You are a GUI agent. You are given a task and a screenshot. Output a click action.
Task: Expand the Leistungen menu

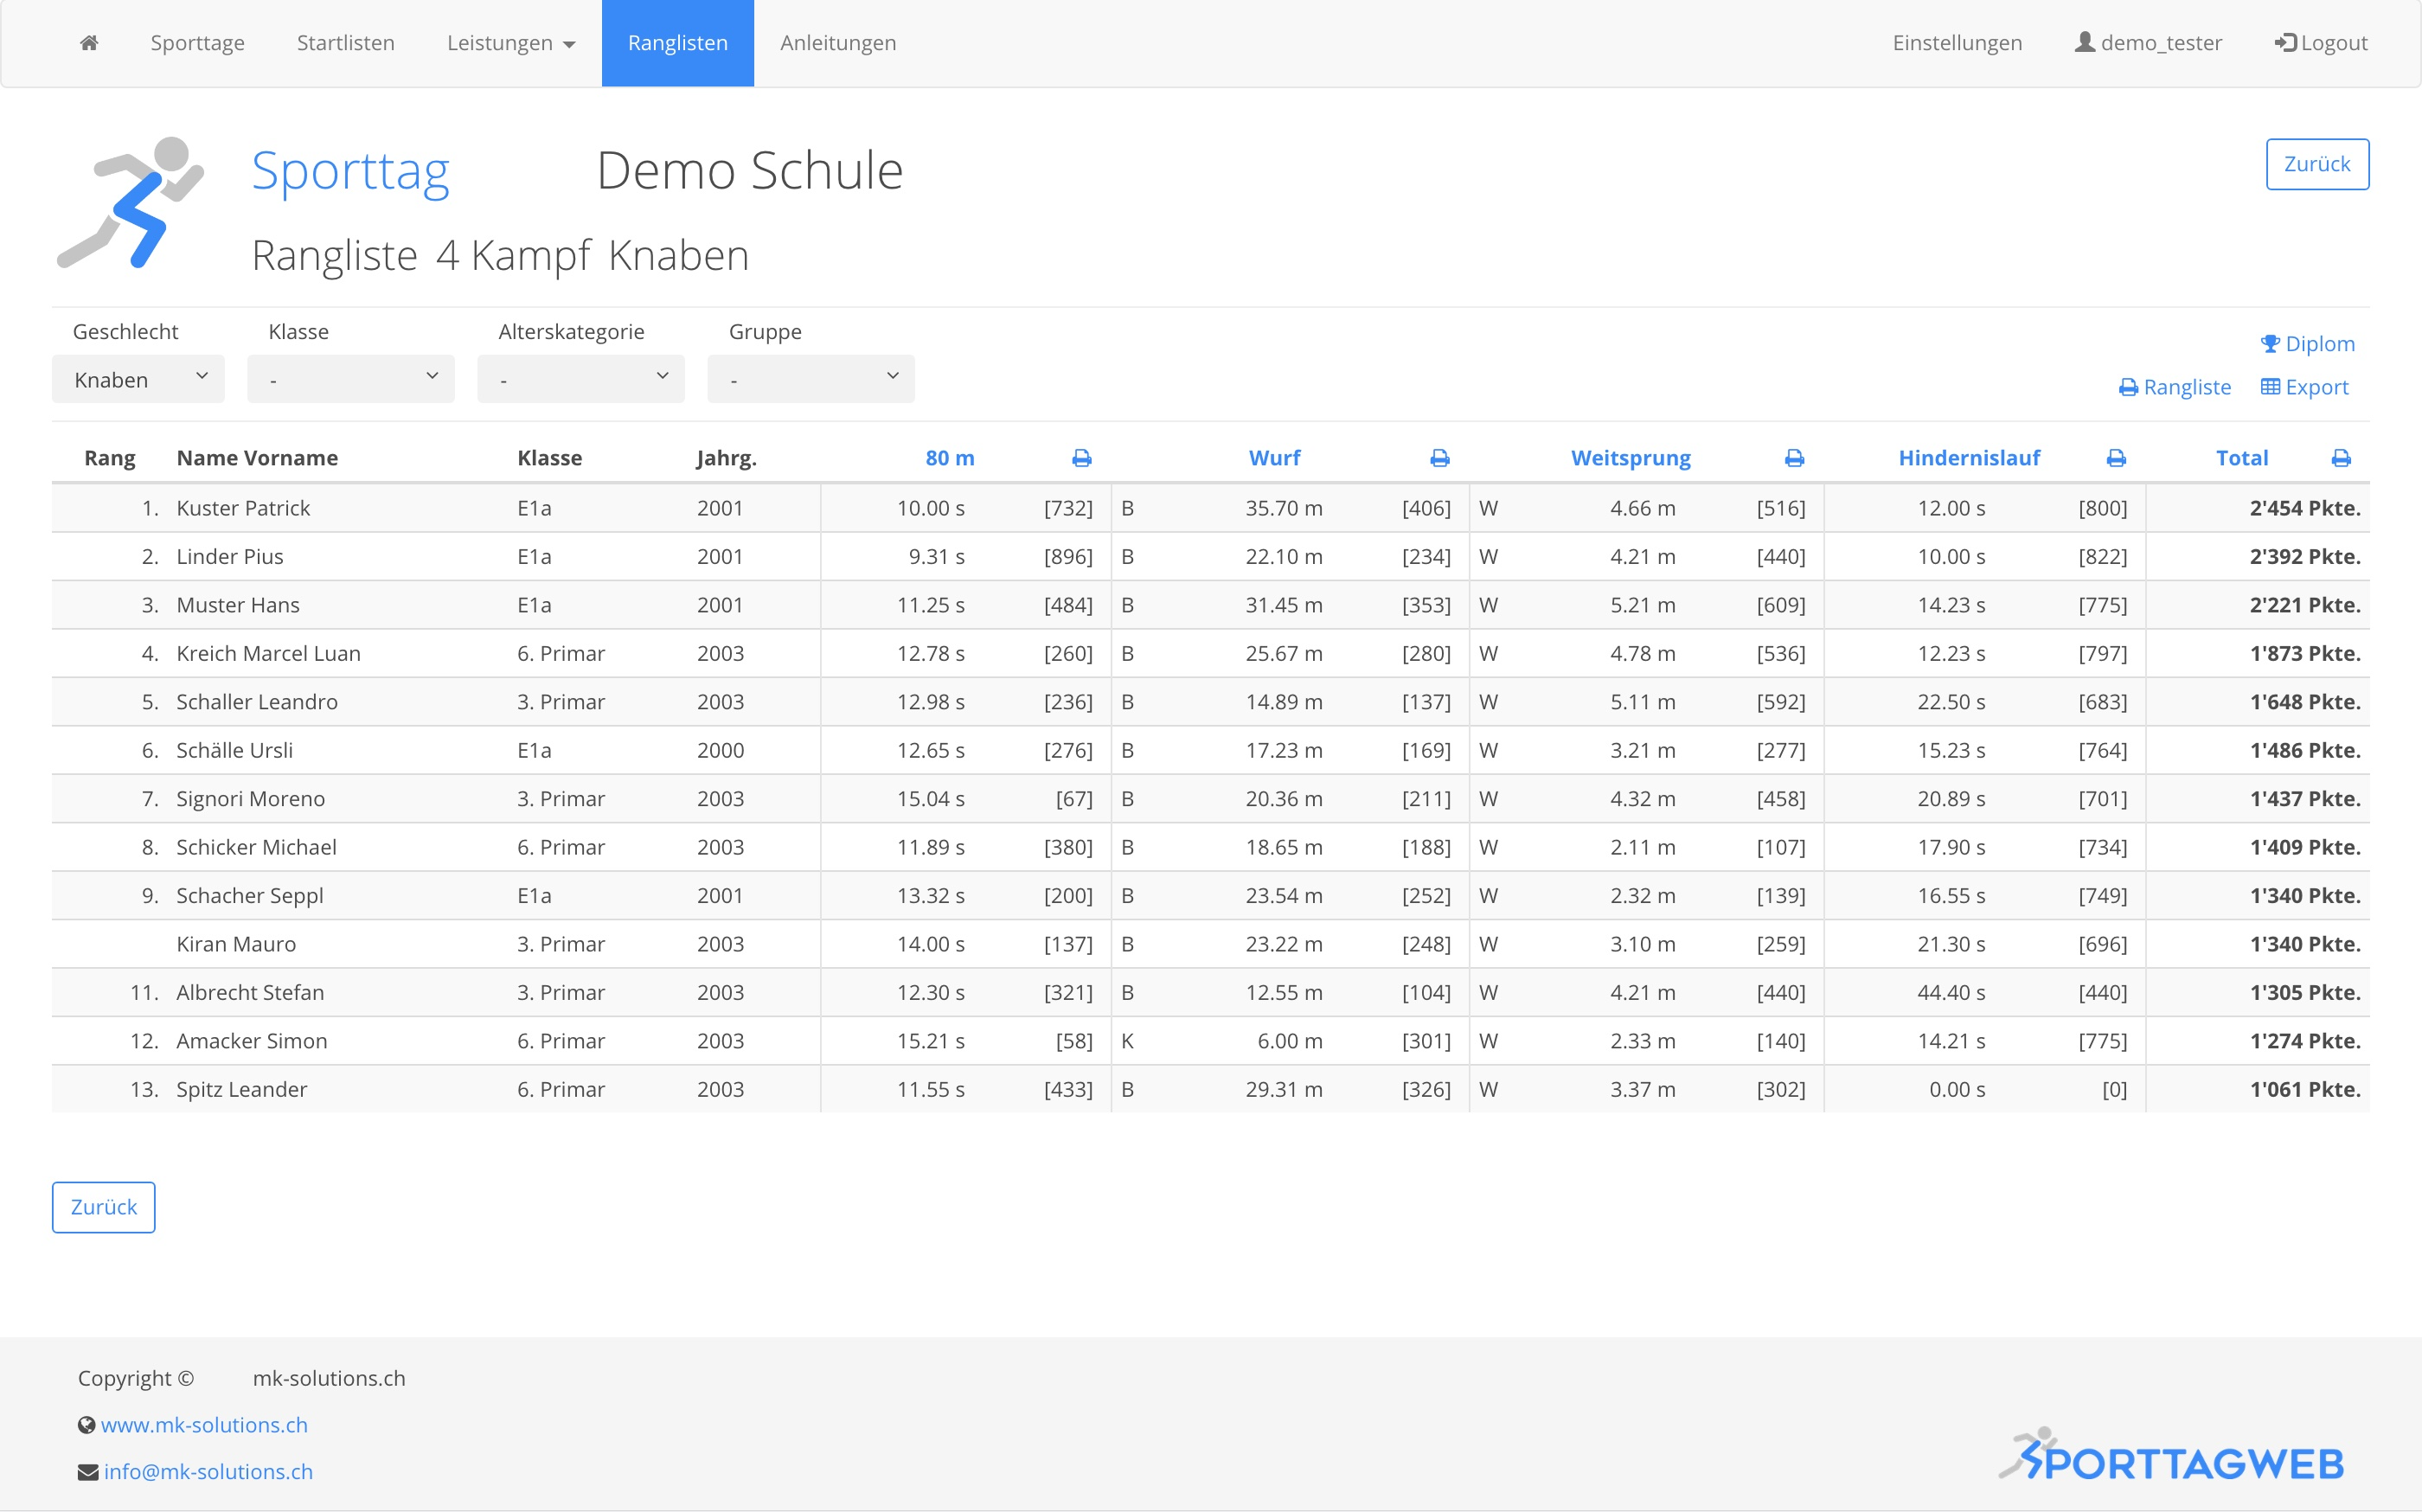click(x=510, y=43)
